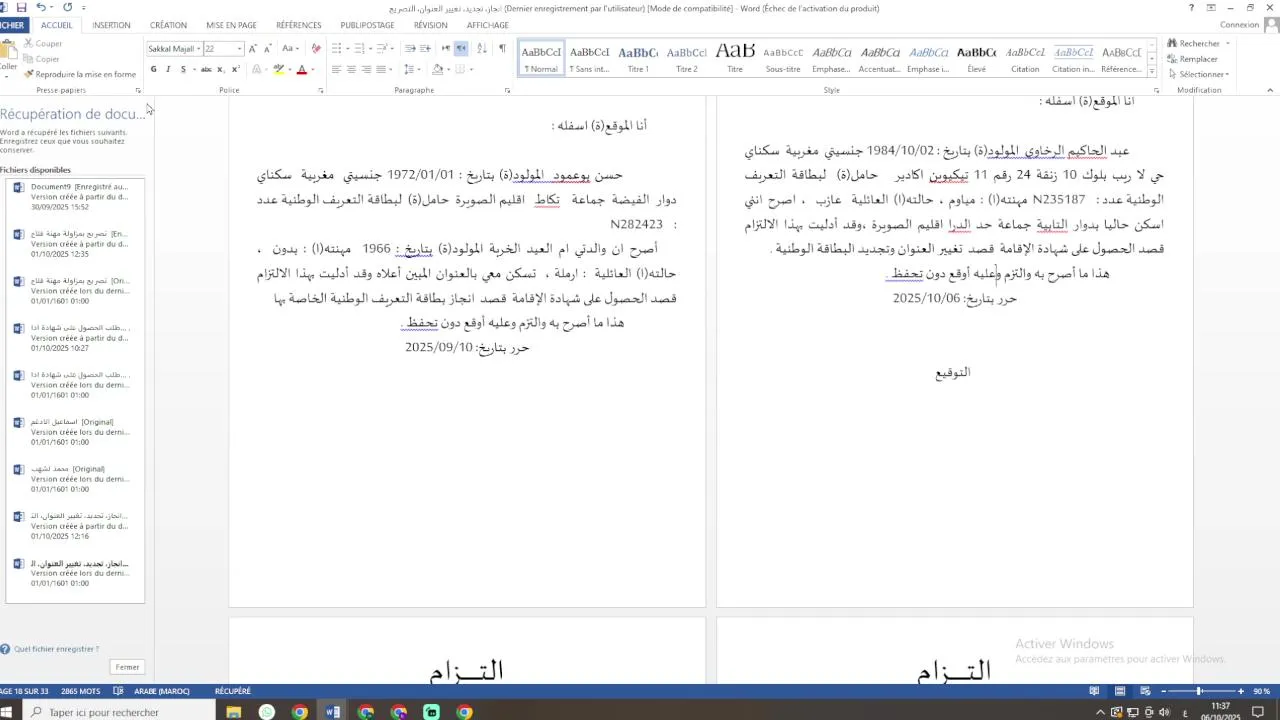This screenshot has height=720, width=1280.
Task: Open the font size 22 dropdown
Action: coord(239,49)
